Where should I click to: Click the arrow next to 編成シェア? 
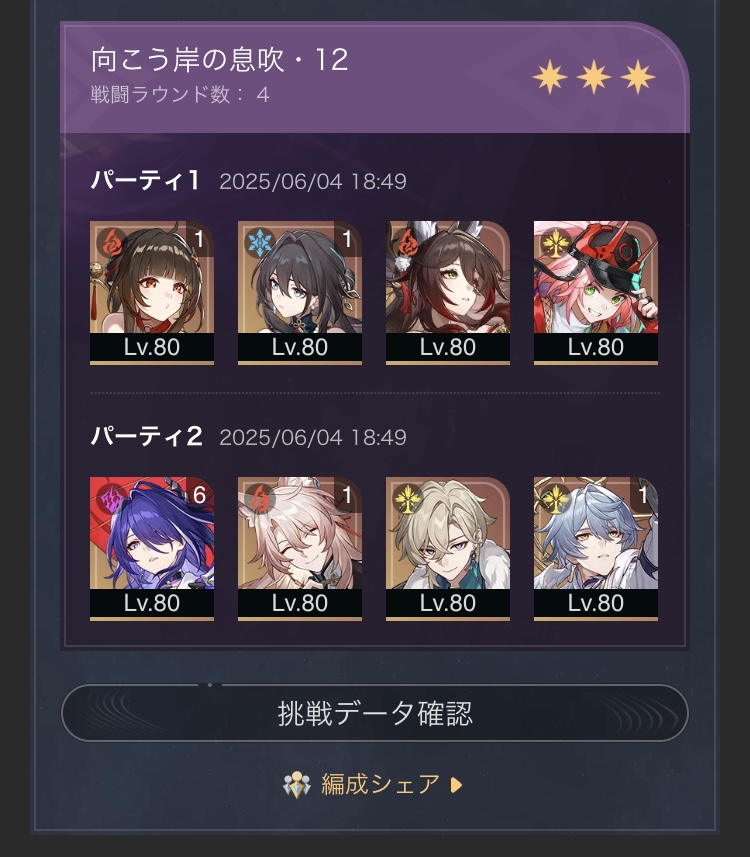pyautogui.click(x=456, y=785)
